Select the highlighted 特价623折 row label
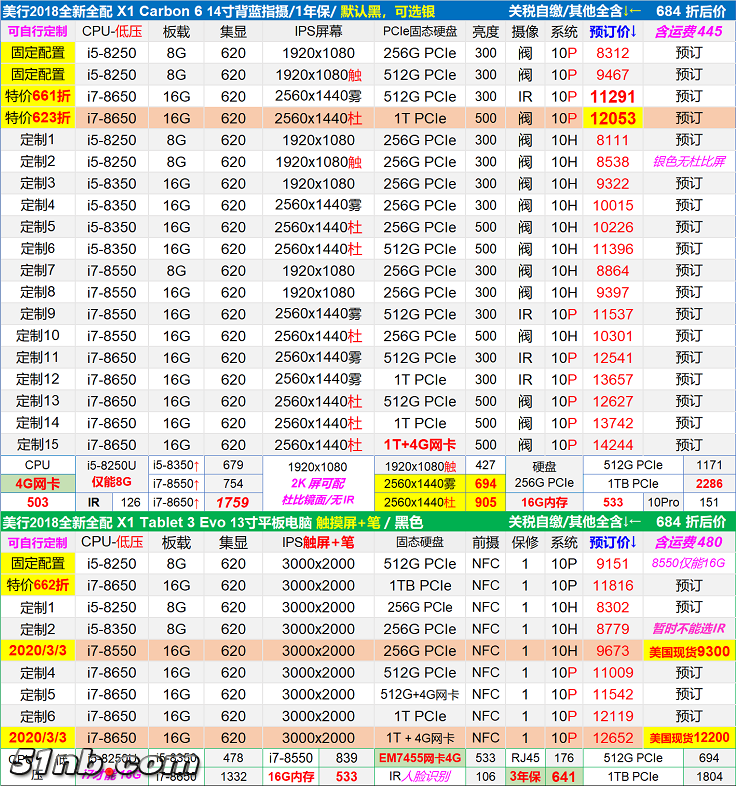This screenshot has width=736, height=786. (x=38, y=118)
